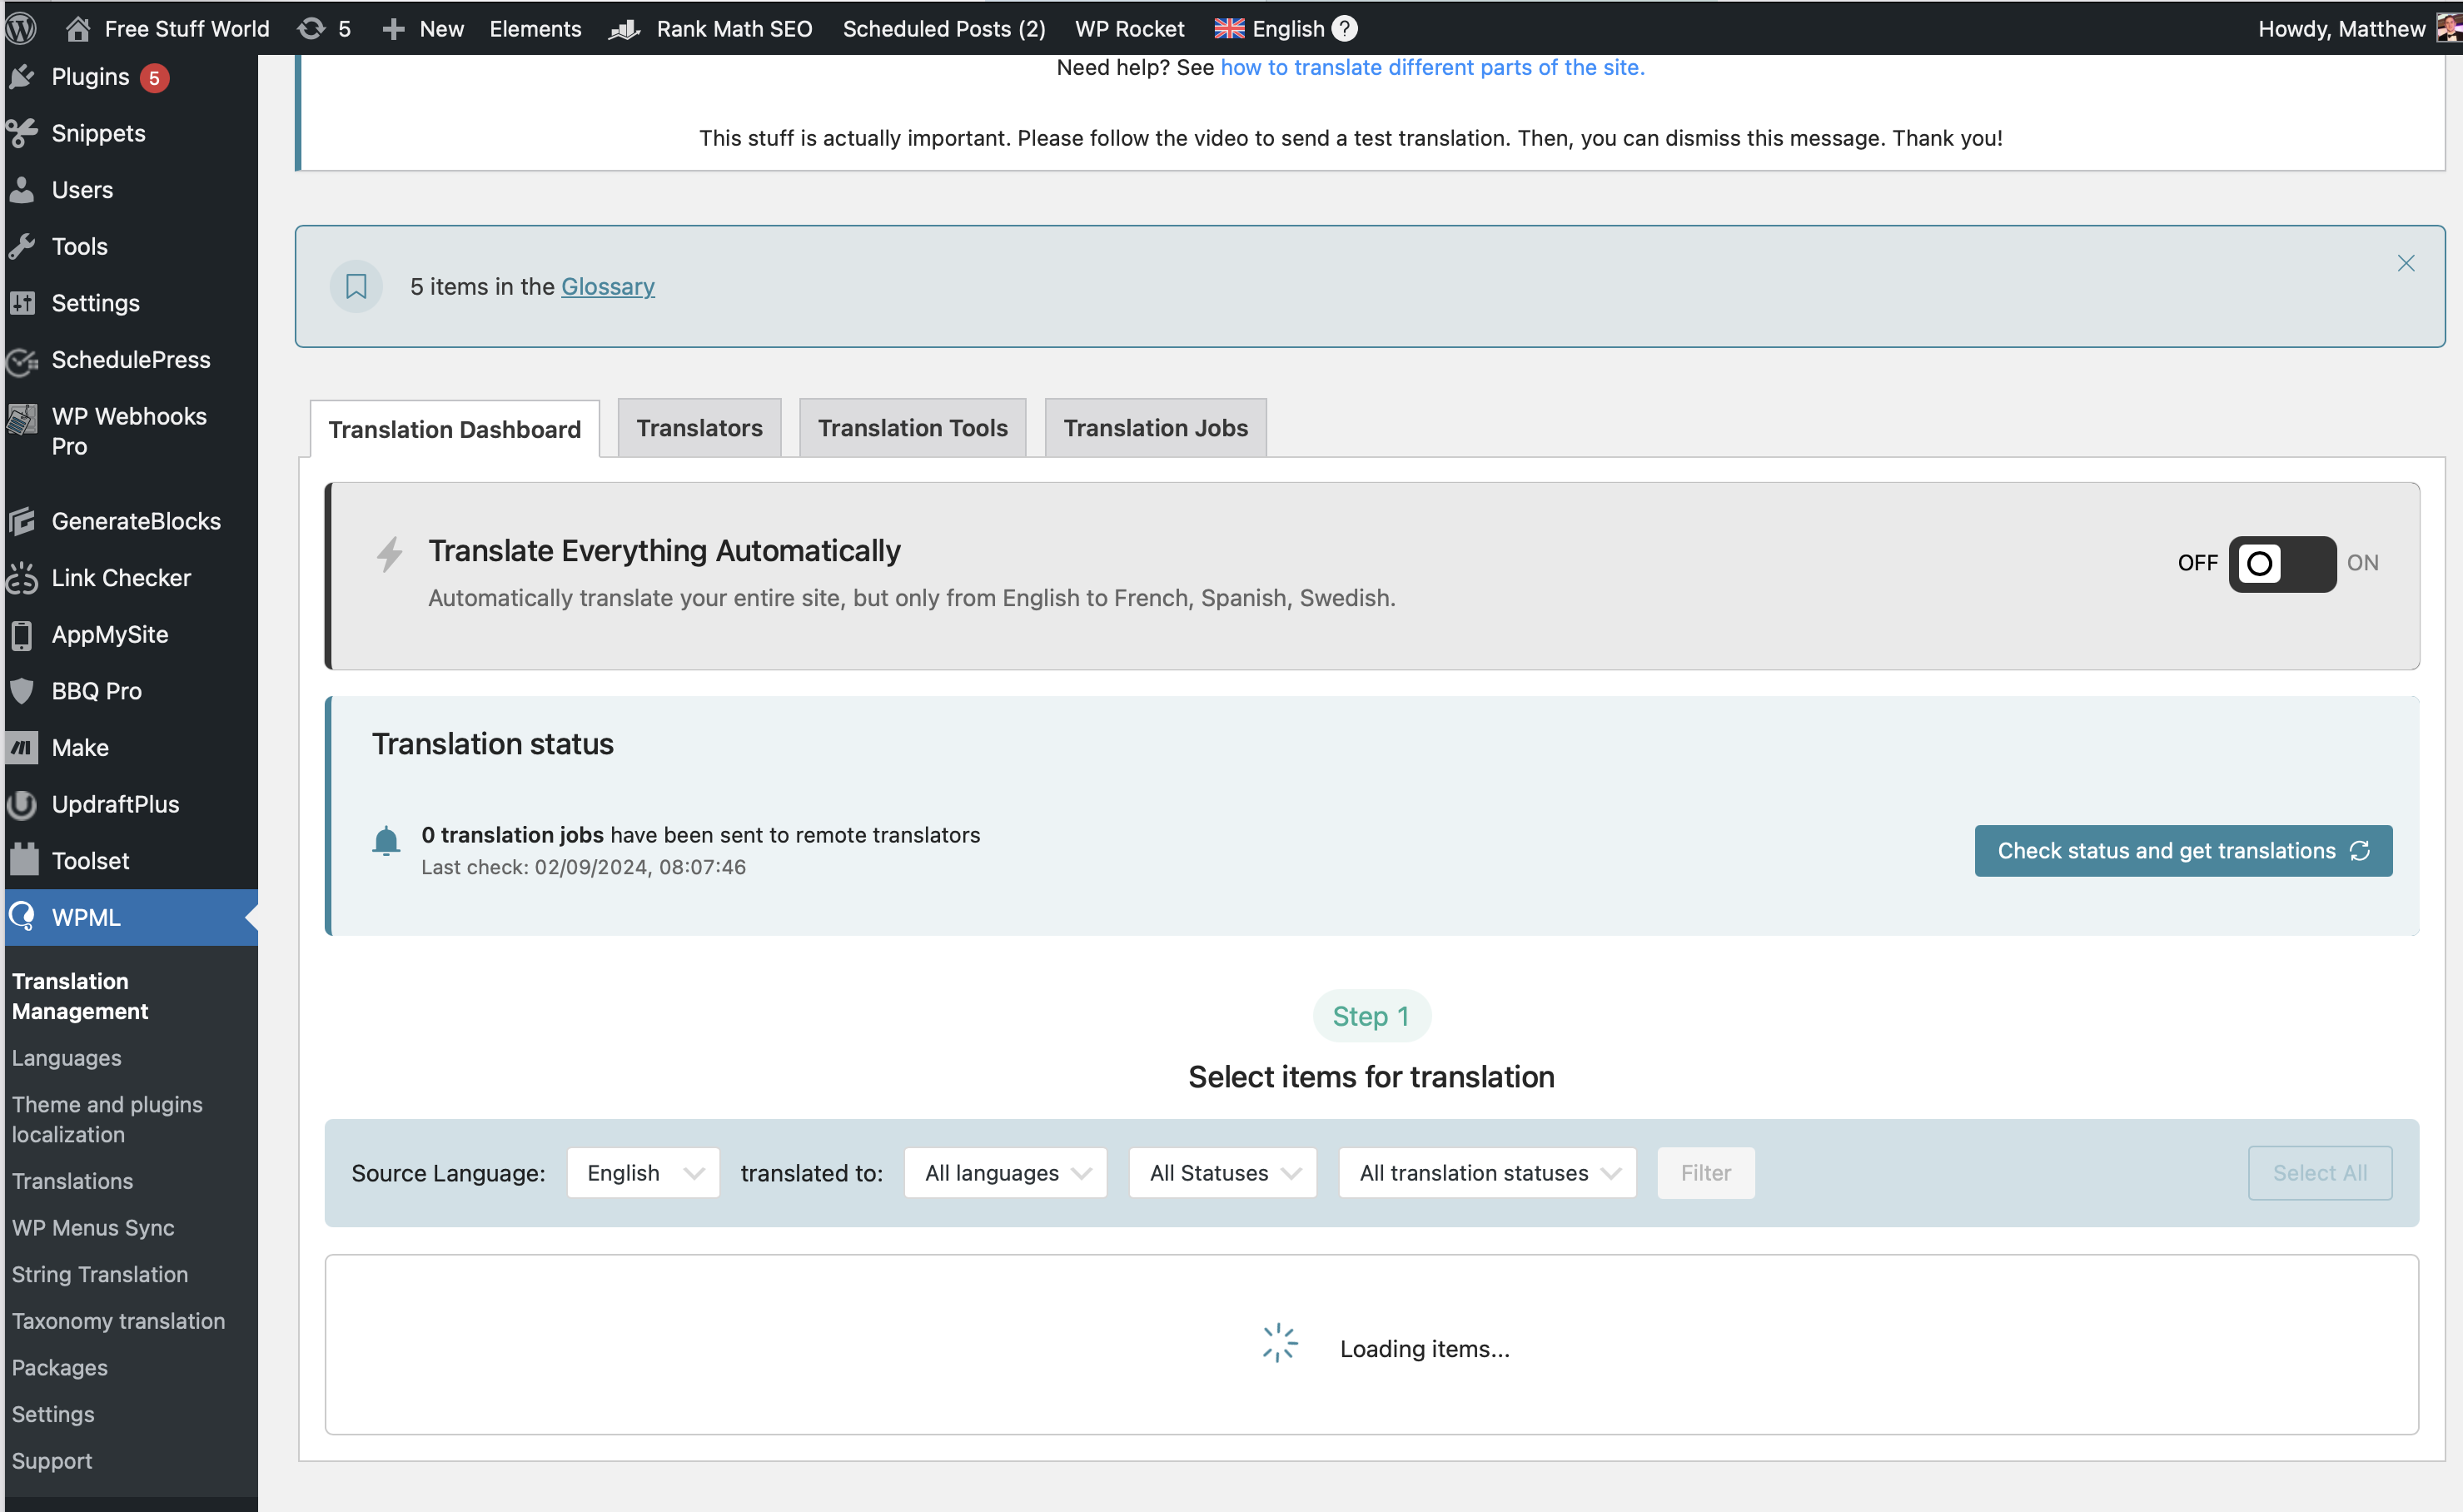Image resolution: width=2463 pixels, height=1512 pixels.
Task: Click the Filter button
Action: click(x=1705, y=1172)
